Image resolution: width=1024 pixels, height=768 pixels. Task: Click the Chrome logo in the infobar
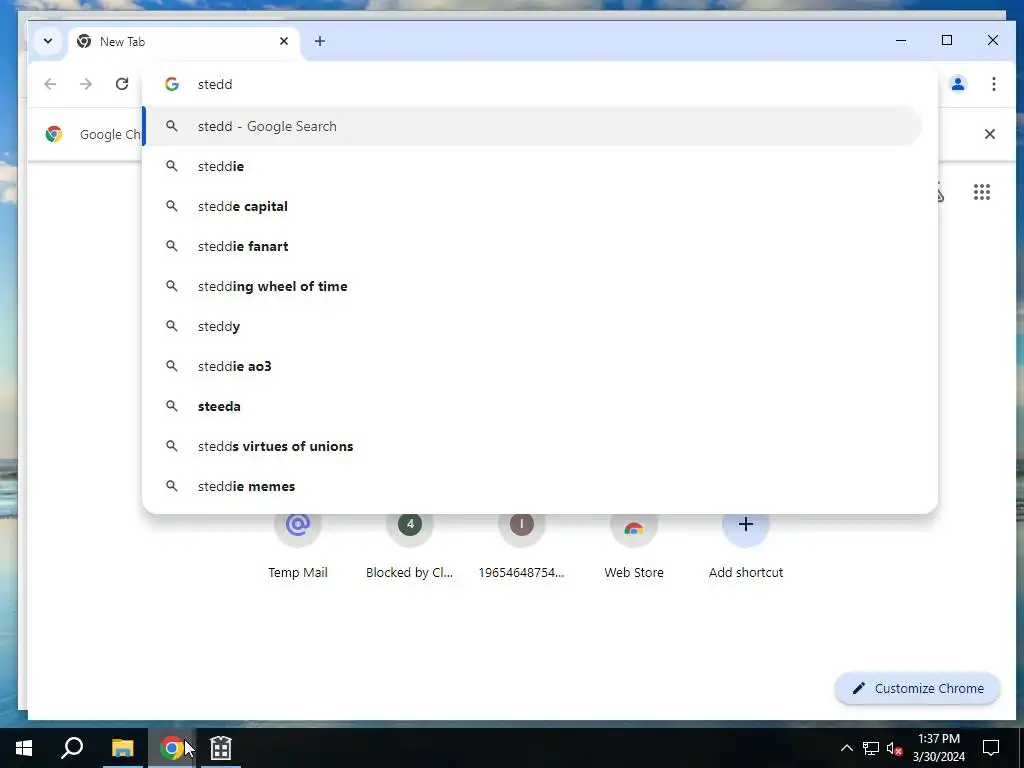pyautogui.click(x=54, y=134)
